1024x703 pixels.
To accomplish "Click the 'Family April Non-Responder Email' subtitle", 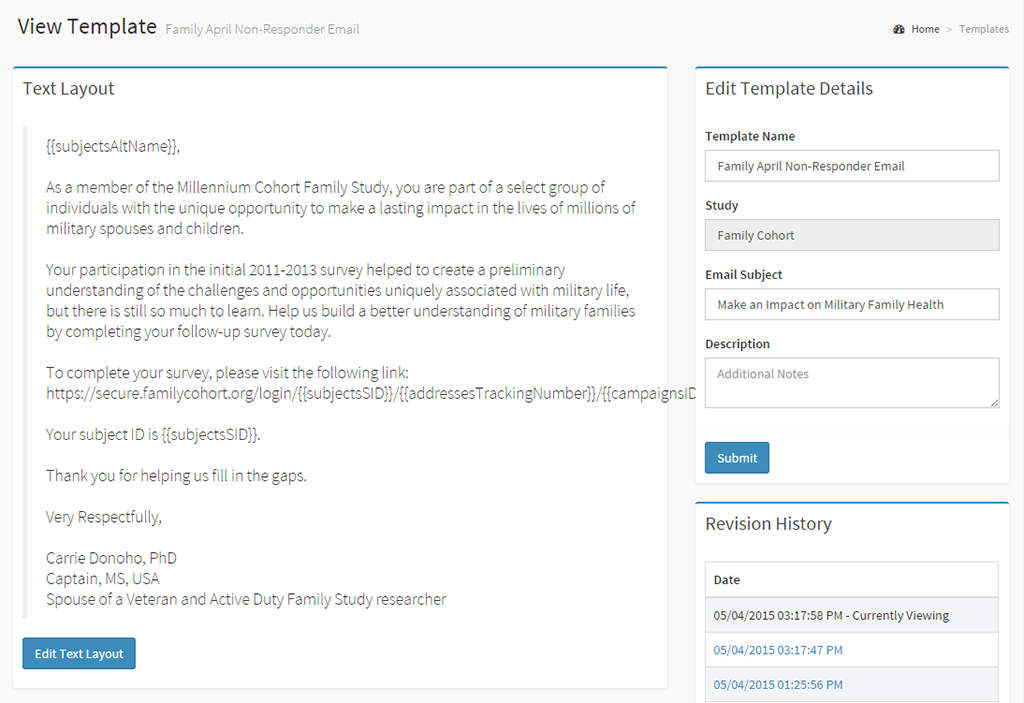I will [x=262, y=29].
